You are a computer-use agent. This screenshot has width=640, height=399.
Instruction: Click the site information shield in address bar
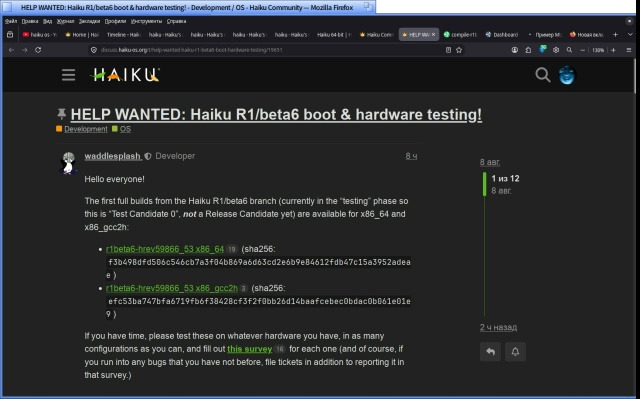[x=93, y=50]
